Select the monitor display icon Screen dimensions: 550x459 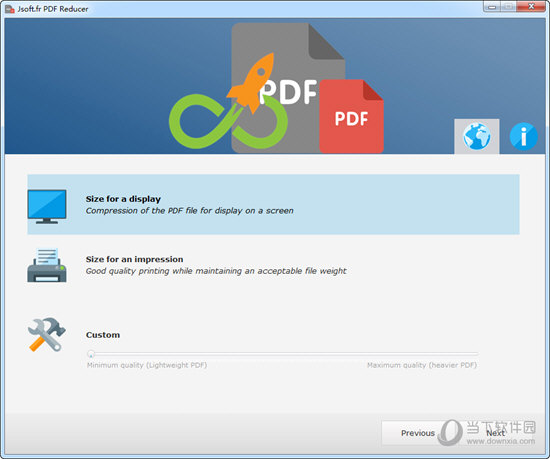coord(47,207)
